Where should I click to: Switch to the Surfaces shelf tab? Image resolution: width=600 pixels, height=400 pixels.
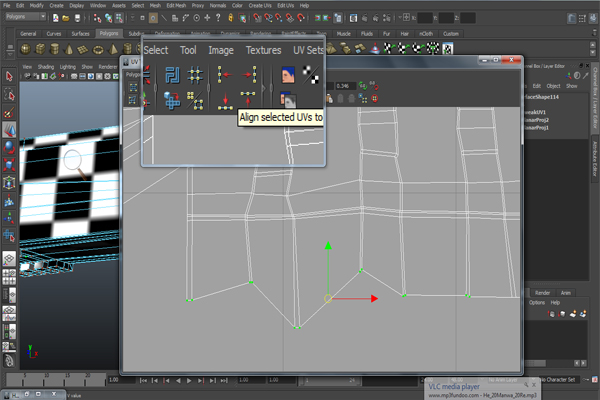click(80, 34)
